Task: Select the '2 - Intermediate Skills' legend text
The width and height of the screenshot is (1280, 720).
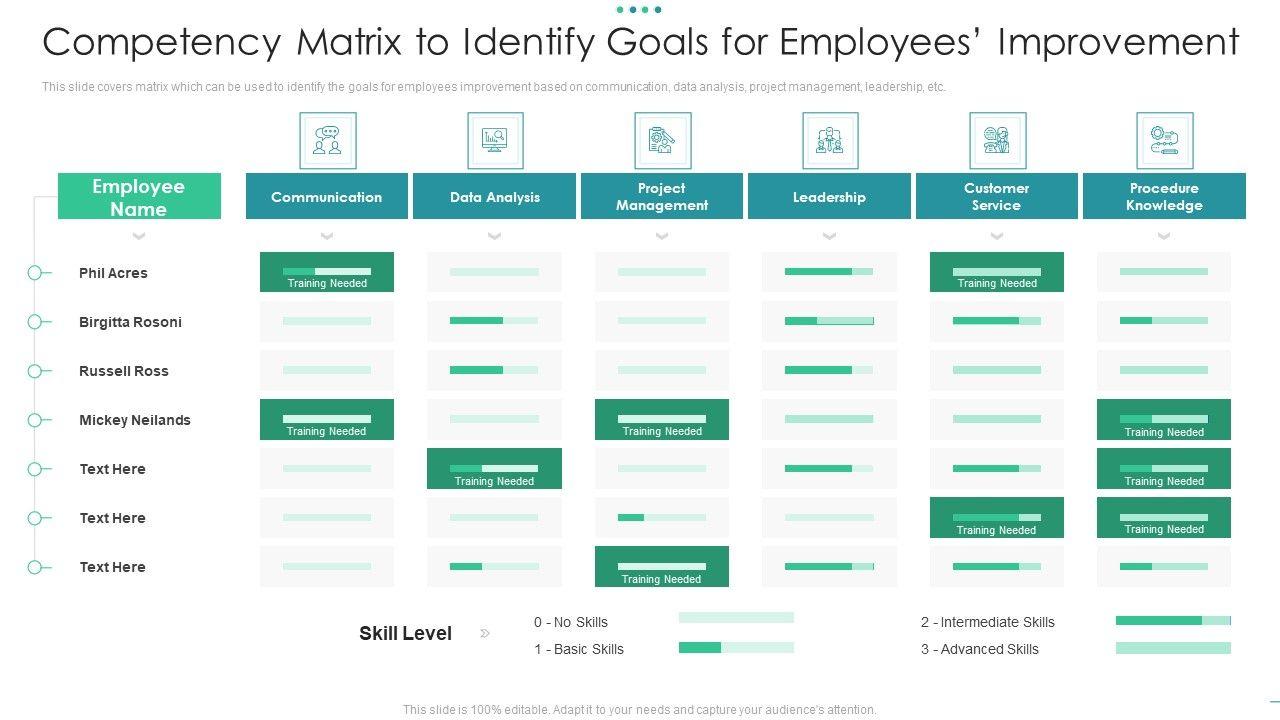Action: tap(988, 622)
